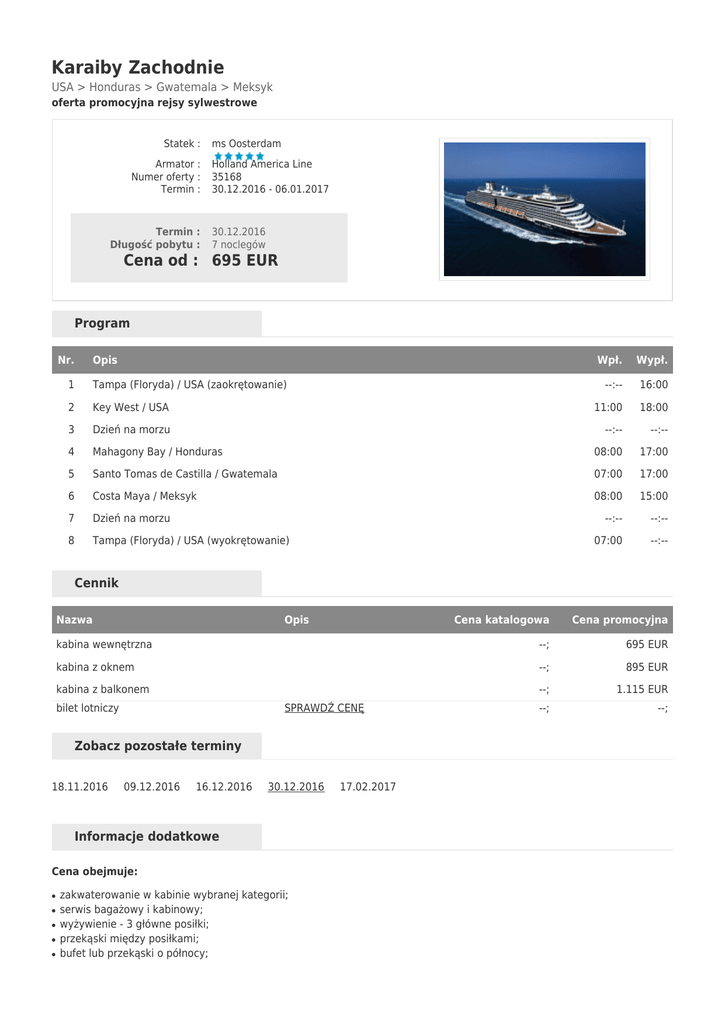This screenshot has height=1024, width=725.
Task: Select the 17.02.2017 cruise date
Action: click(368, 787)
